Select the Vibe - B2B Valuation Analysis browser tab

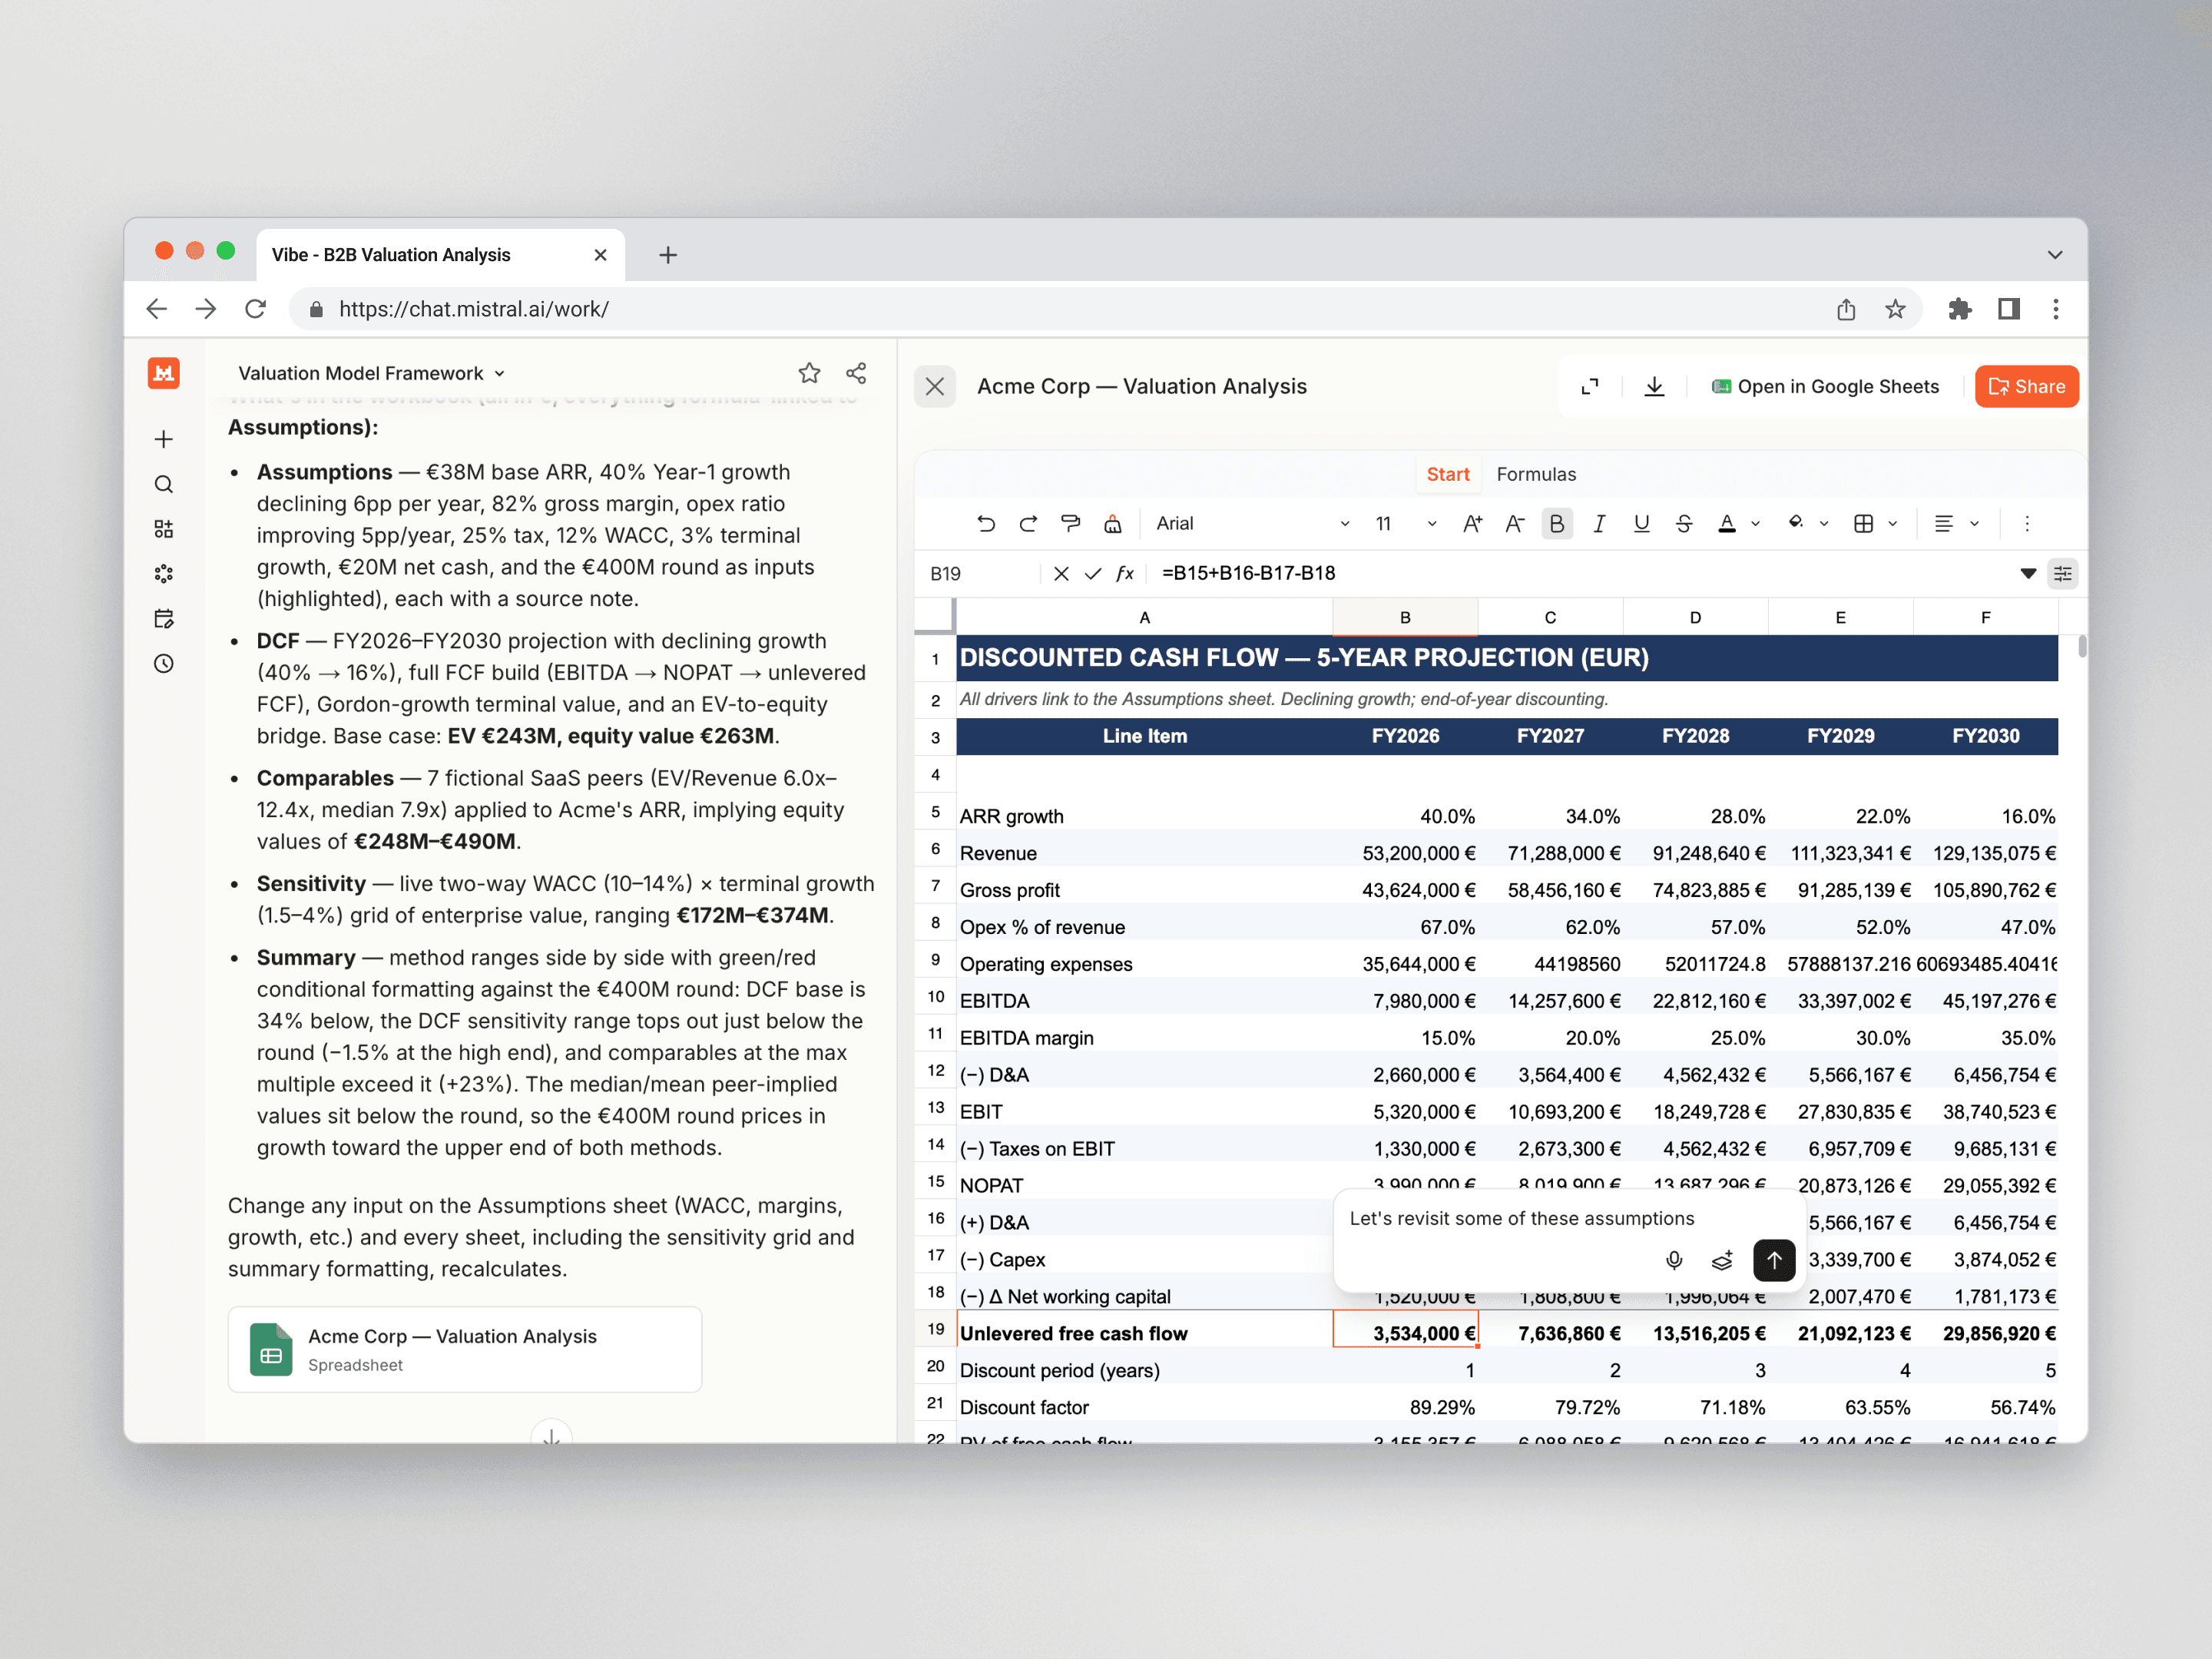pyautogui.click(x=440, y=255)
